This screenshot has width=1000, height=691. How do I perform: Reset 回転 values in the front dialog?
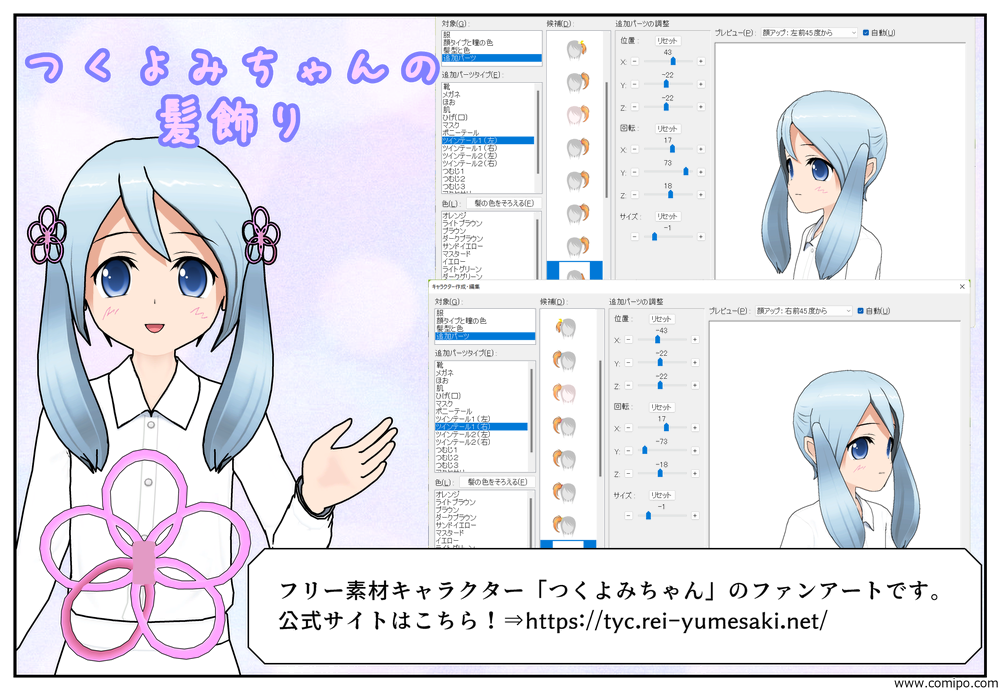click(661, 407)
